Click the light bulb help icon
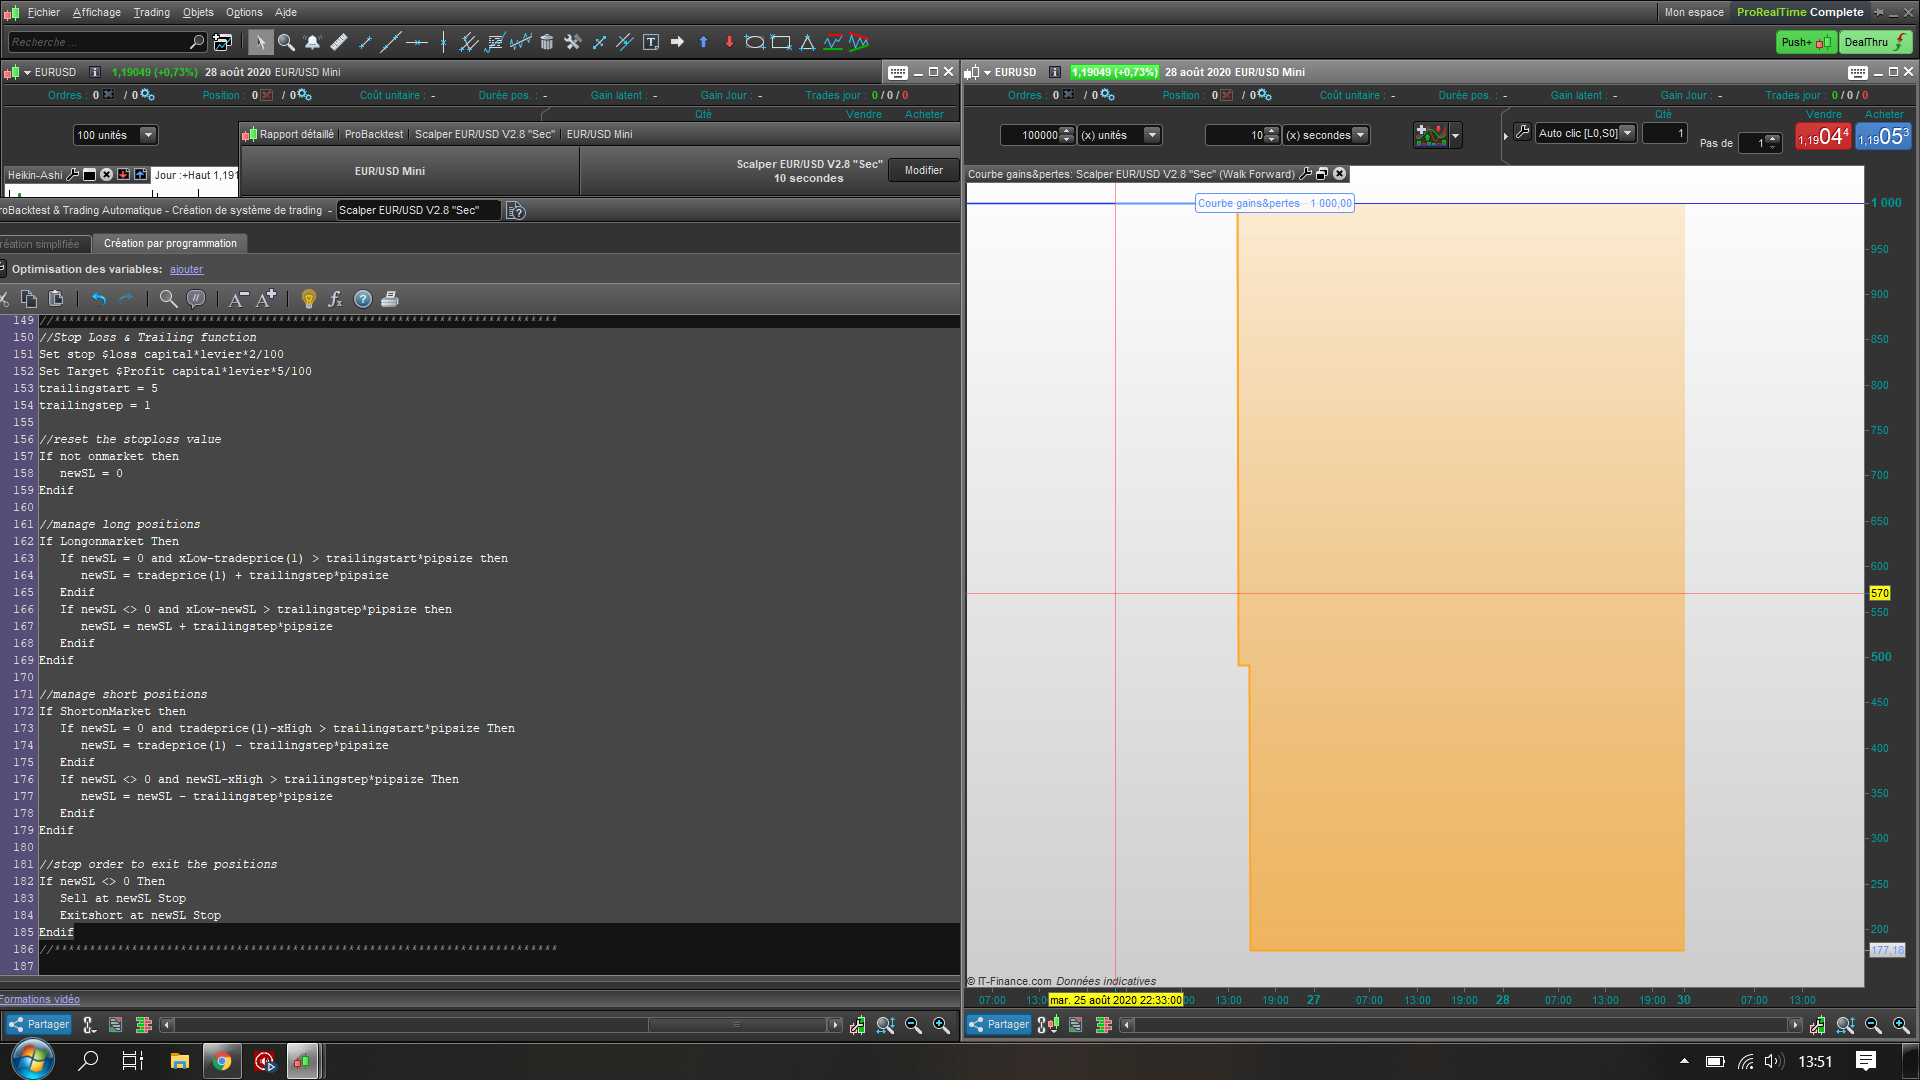This screenshot has width=1920, height=1080. click(308, 299)
